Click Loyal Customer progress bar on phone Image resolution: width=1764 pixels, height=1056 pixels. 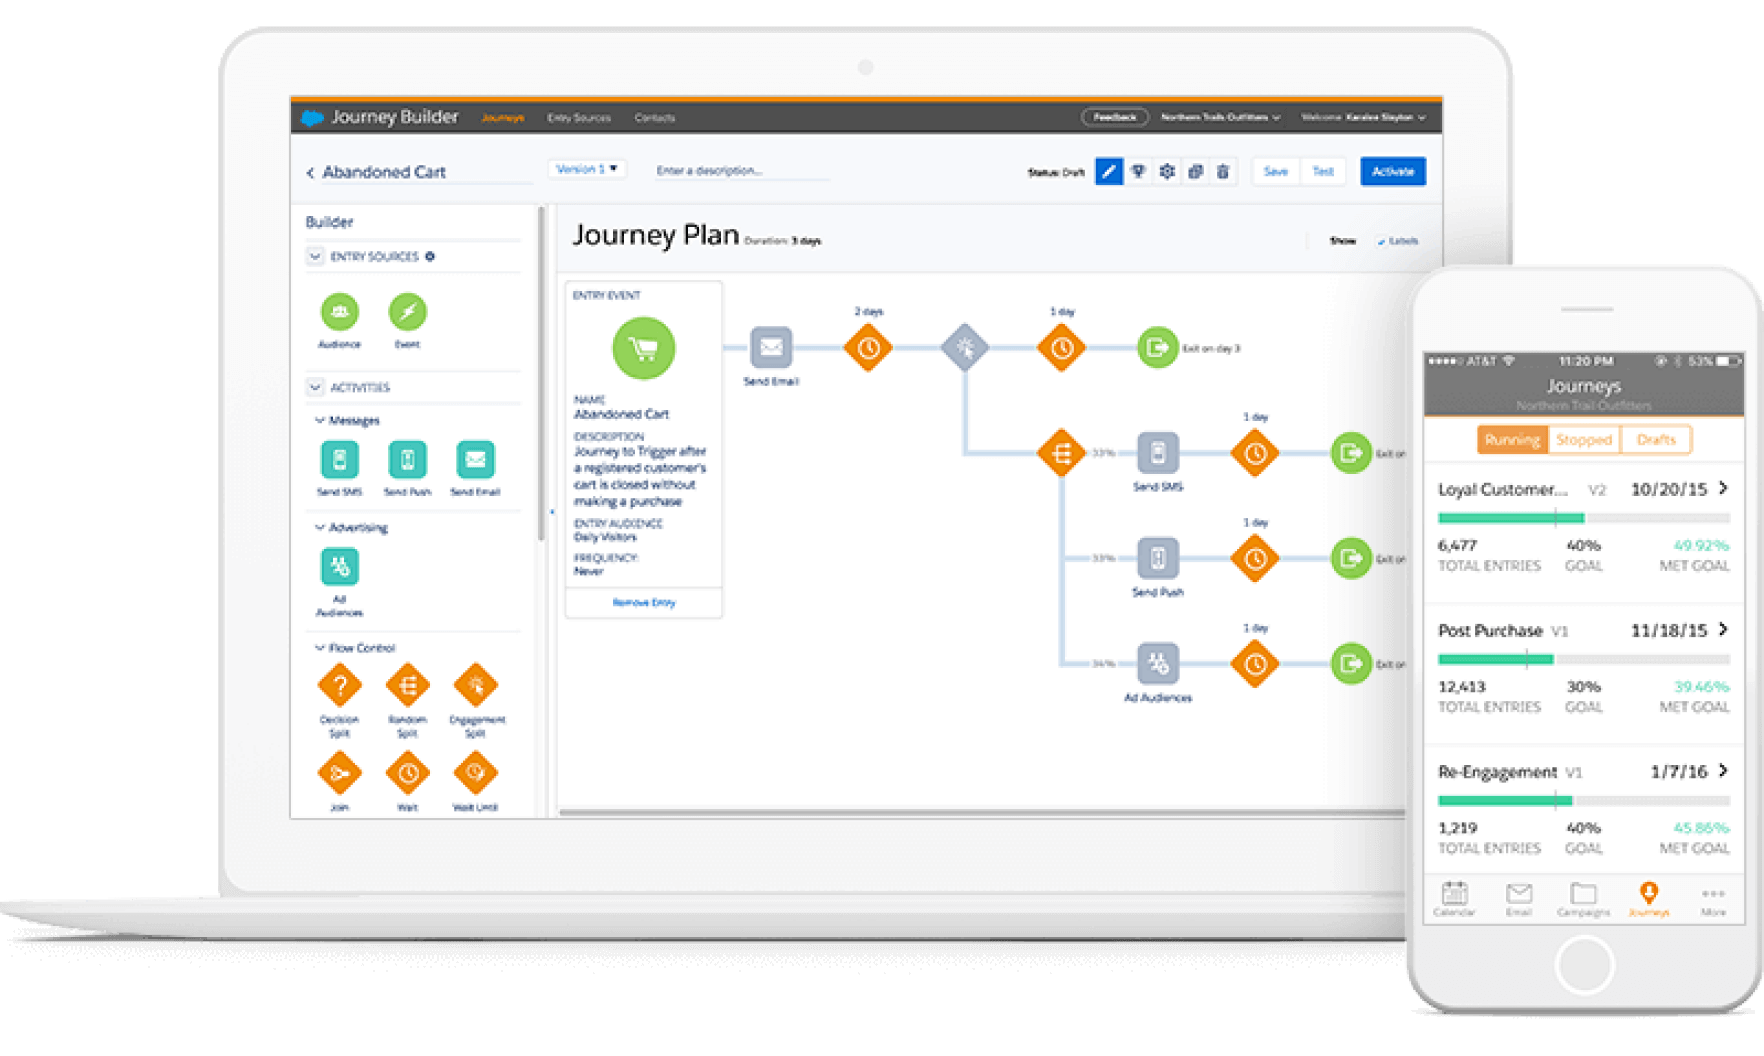(1584, 518)
